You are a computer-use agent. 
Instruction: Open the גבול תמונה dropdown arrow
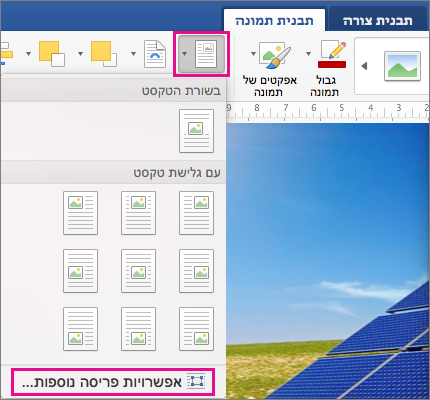tap(309, 54)
